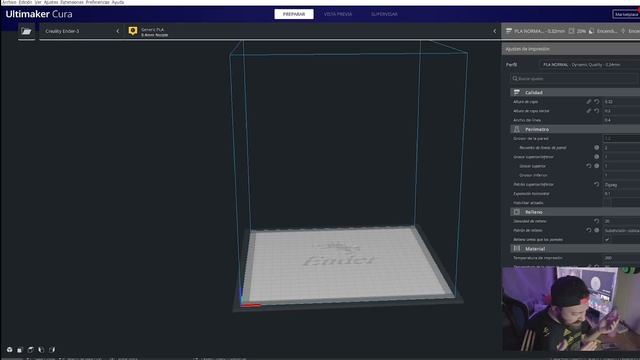Open the Edición menu
This screenshot has height=360, width=640.
(25, 2)
